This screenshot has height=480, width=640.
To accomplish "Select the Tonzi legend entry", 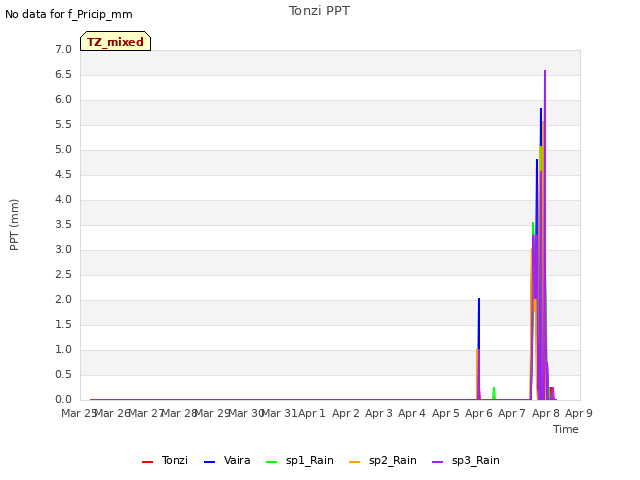I will (x=165, y=460).
